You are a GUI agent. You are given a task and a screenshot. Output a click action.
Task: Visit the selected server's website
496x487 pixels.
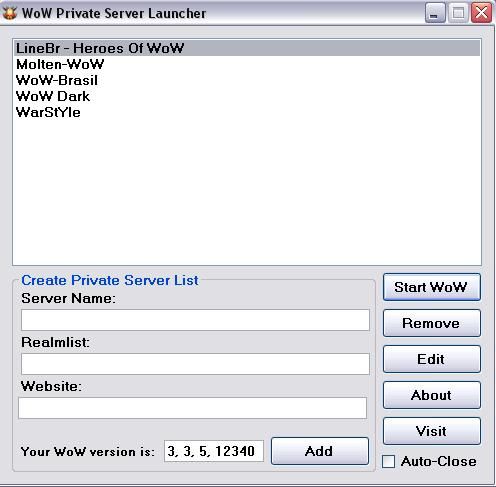click(x=432, y=431)
